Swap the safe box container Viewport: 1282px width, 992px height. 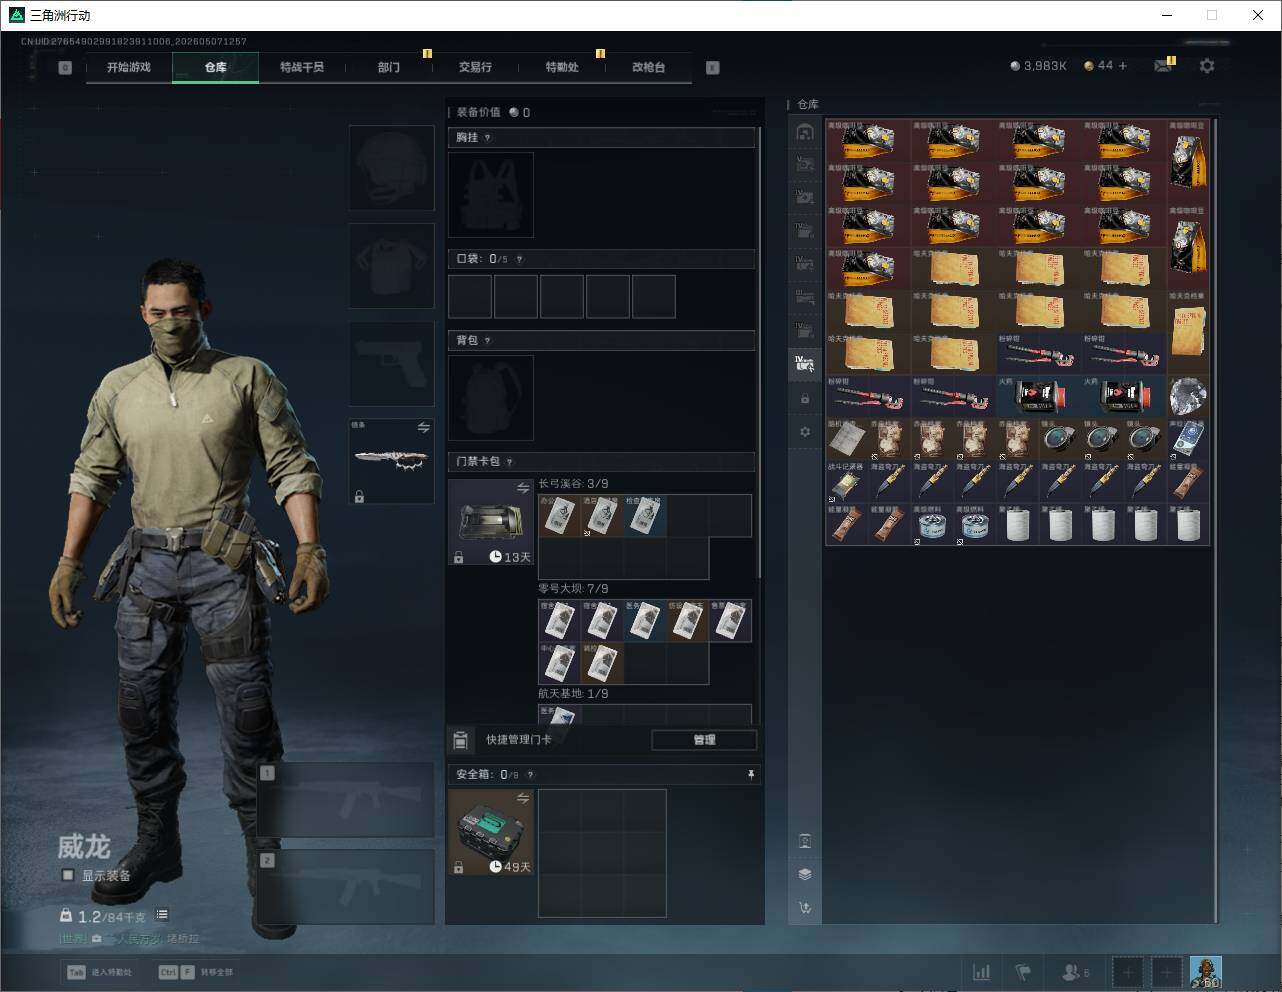[x=523, y=798]
